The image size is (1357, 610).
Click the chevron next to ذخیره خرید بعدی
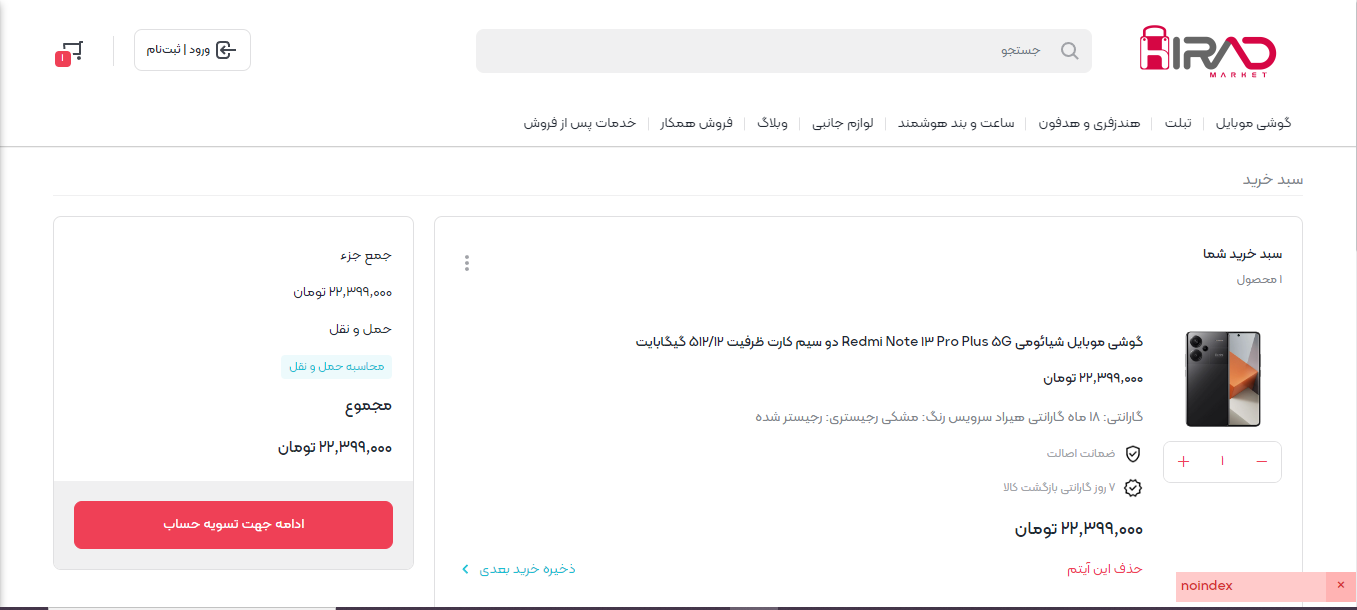[x=465, y=569]
